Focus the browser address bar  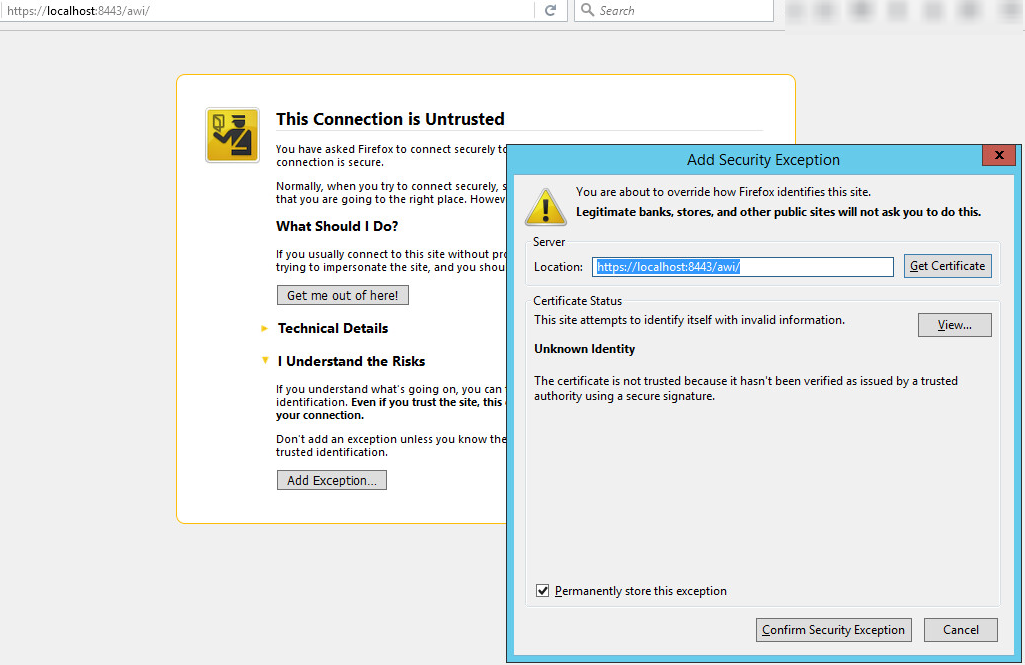268,10
